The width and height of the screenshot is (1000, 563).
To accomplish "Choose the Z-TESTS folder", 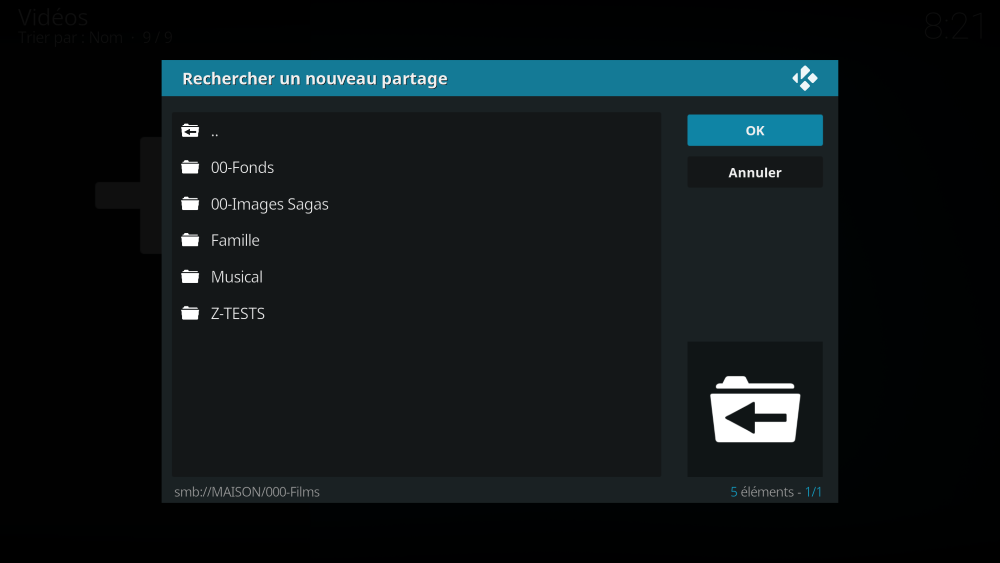I will point(238,313).
